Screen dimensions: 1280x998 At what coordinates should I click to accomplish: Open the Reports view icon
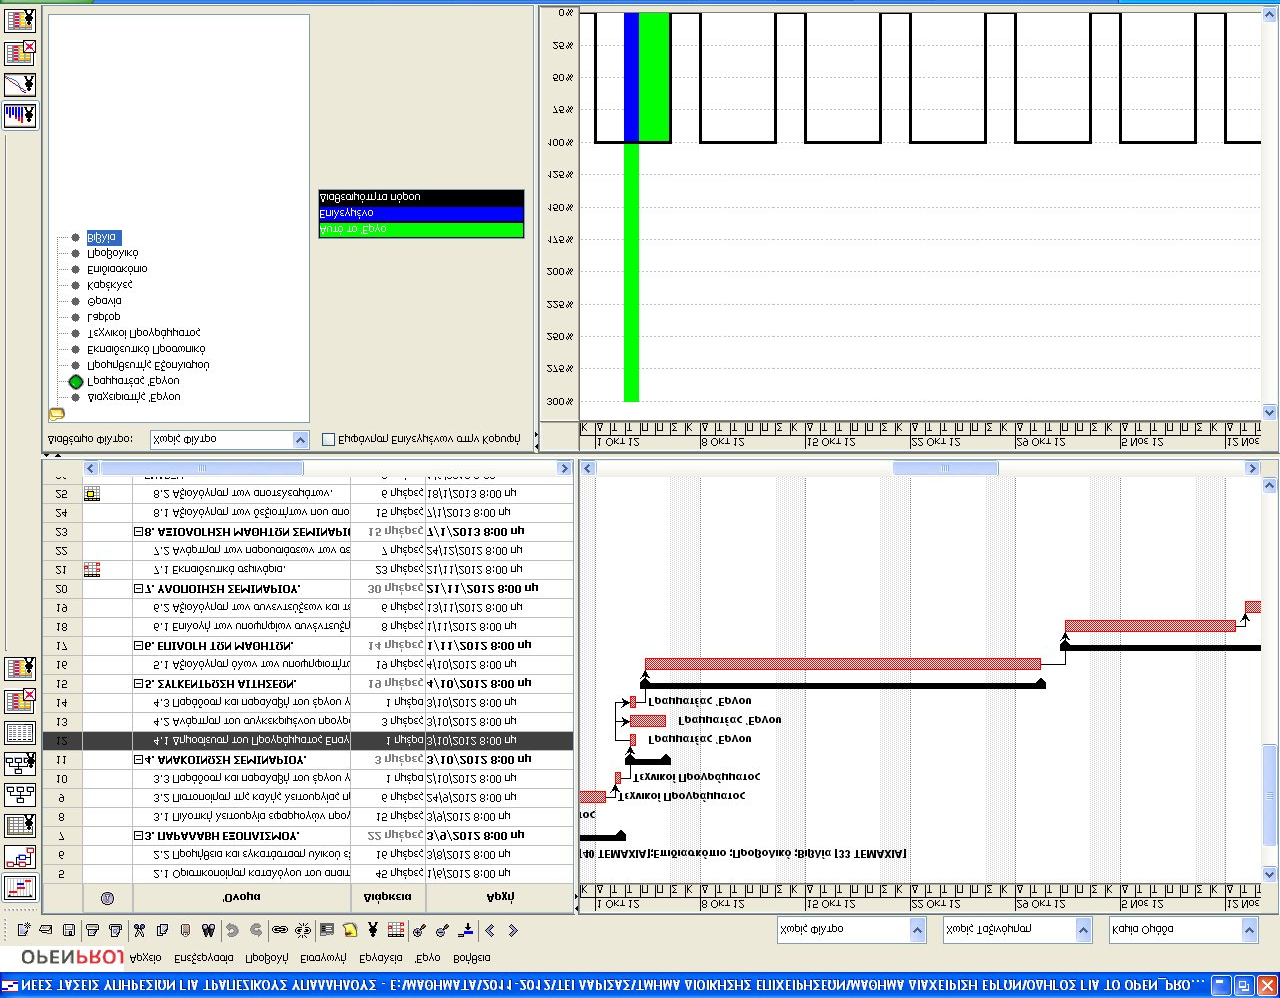click(20, 733)
